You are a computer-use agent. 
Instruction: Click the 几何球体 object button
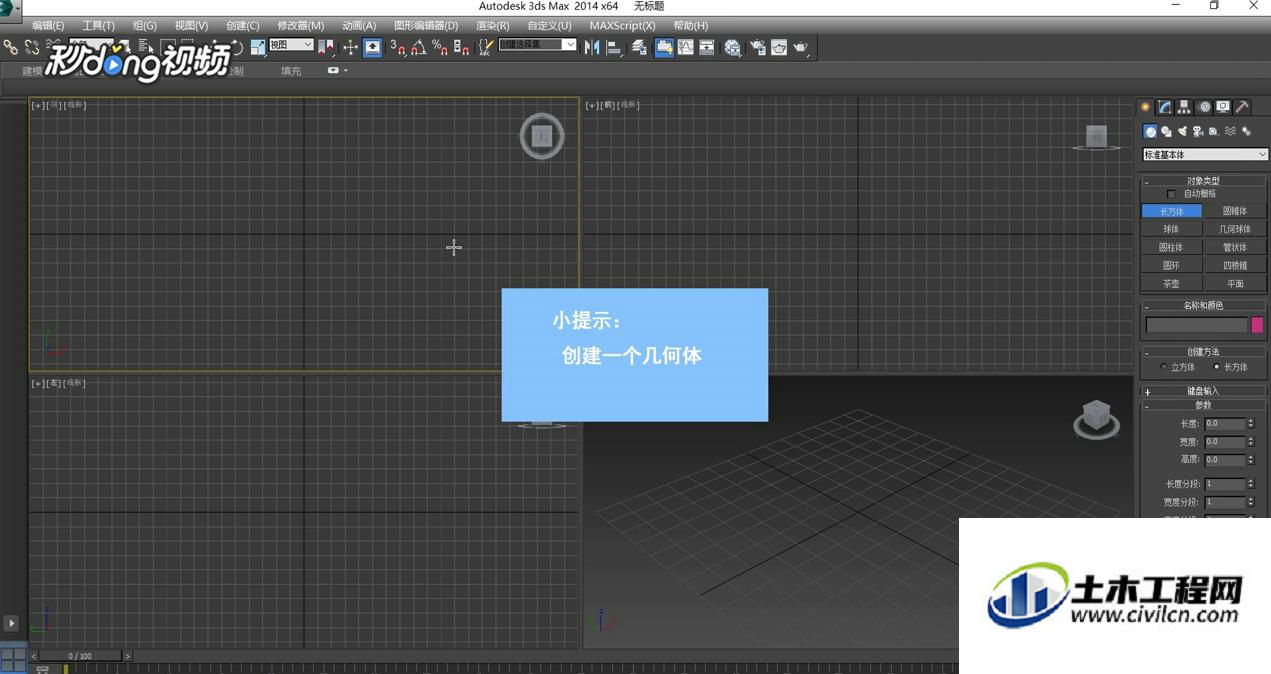1235,229
